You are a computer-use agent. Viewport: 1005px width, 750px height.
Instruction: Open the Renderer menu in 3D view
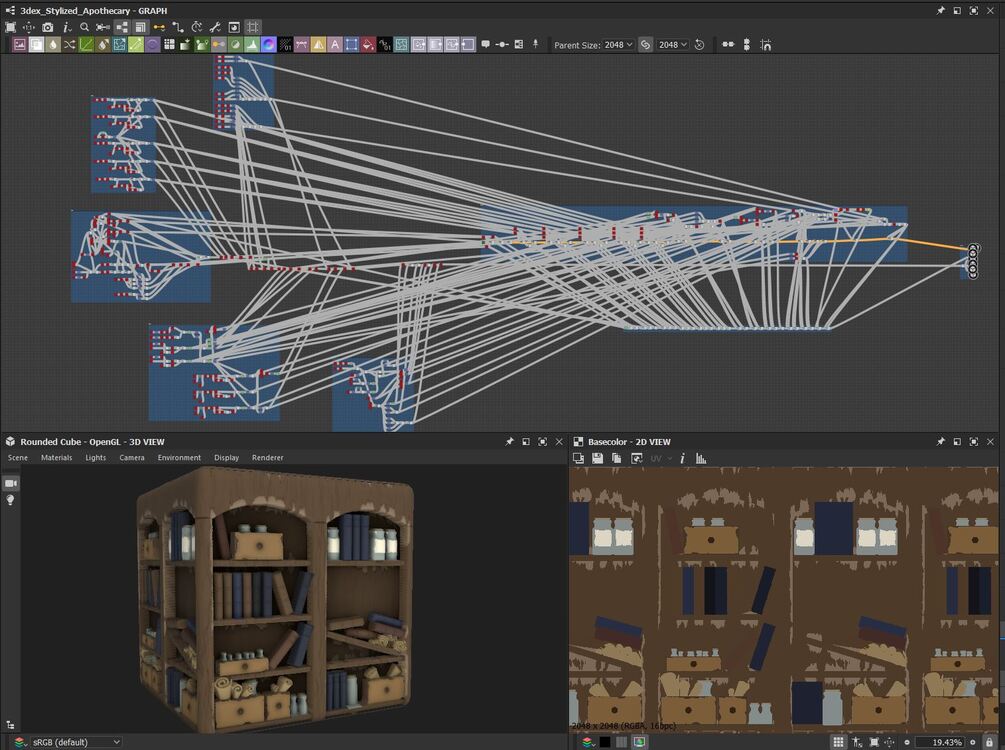267,458
